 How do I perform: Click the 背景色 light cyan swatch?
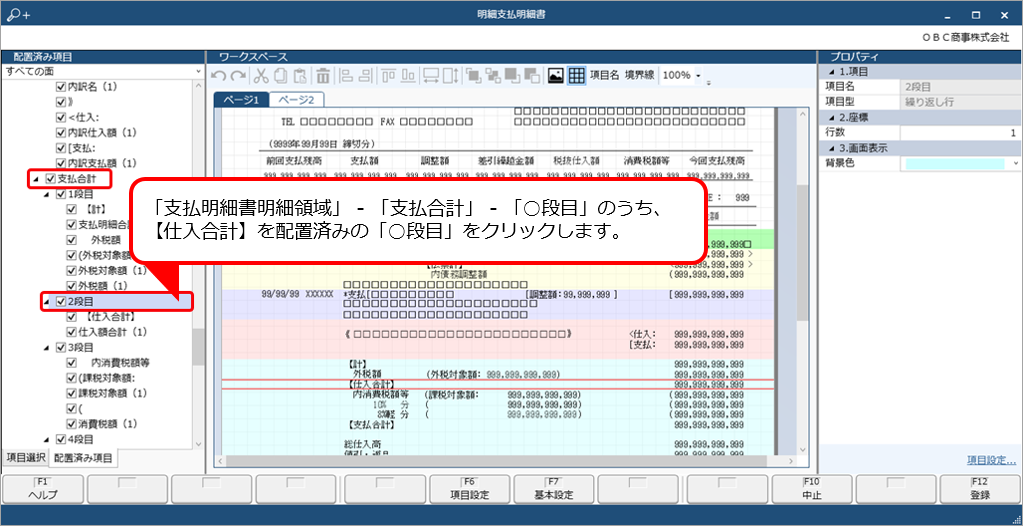point(955,163)
